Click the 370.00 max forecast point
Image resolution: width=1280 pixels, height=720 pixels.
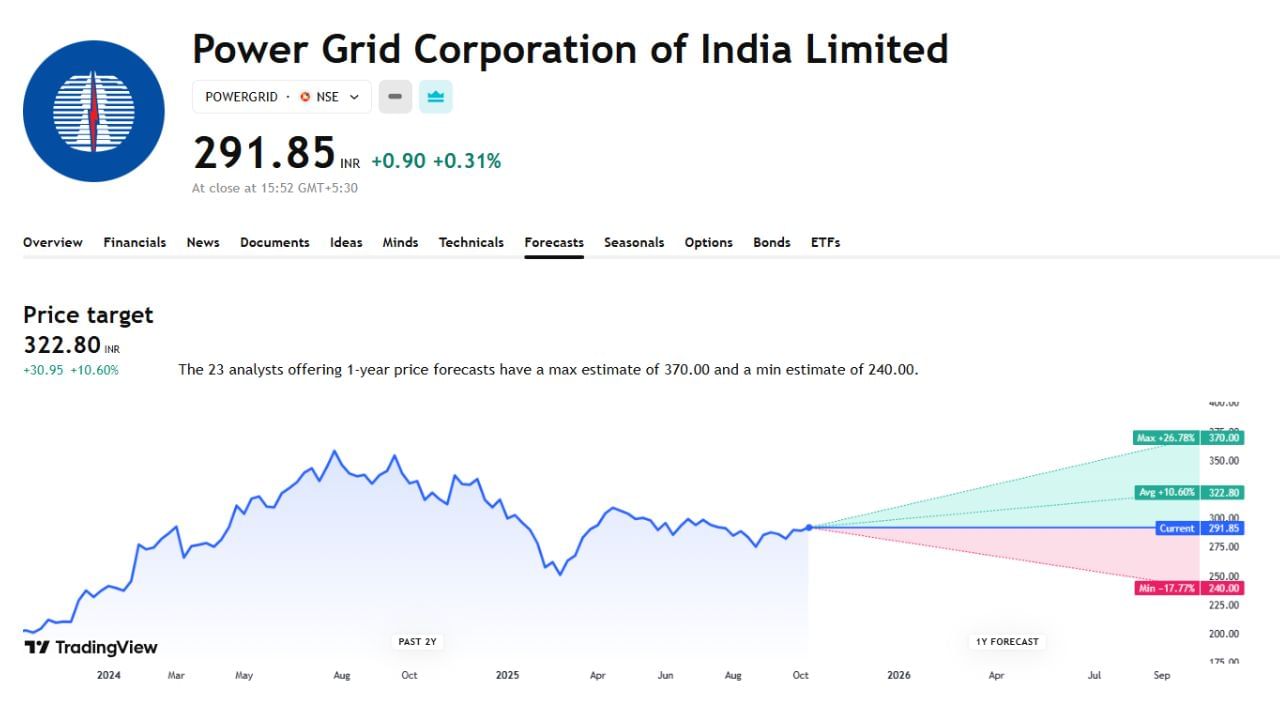pyautogui.click(x=1225, y=438)
